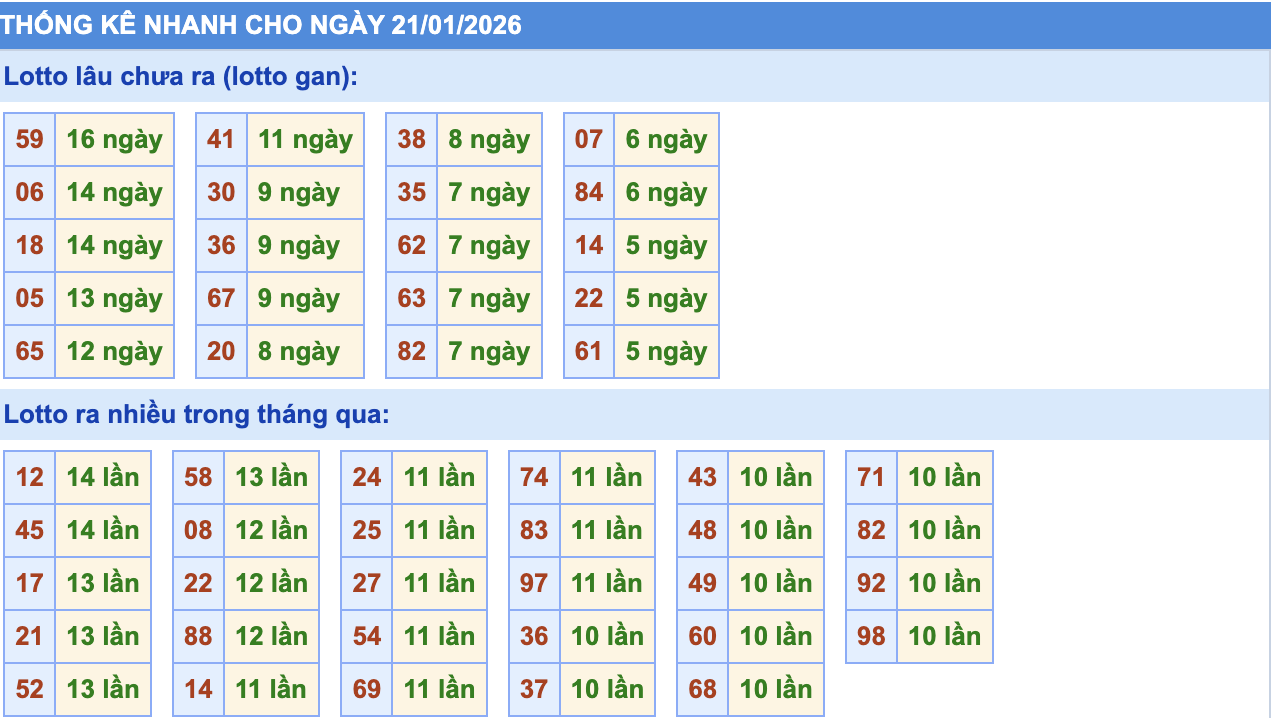Click lotto number 68
Image resolution: width=1273 pixels, height=718 pixels.
click(x=703, y=689)
